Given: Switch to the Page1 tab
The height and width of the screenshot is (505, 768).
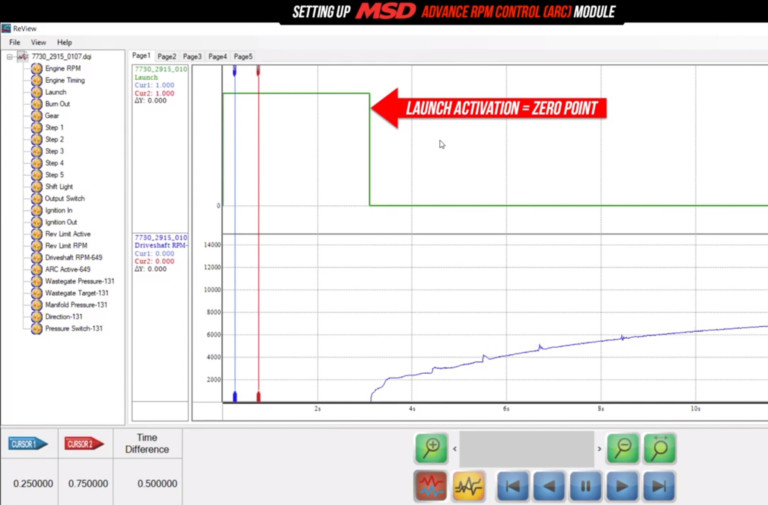Looking at the screenshot, I should [141, 56].
